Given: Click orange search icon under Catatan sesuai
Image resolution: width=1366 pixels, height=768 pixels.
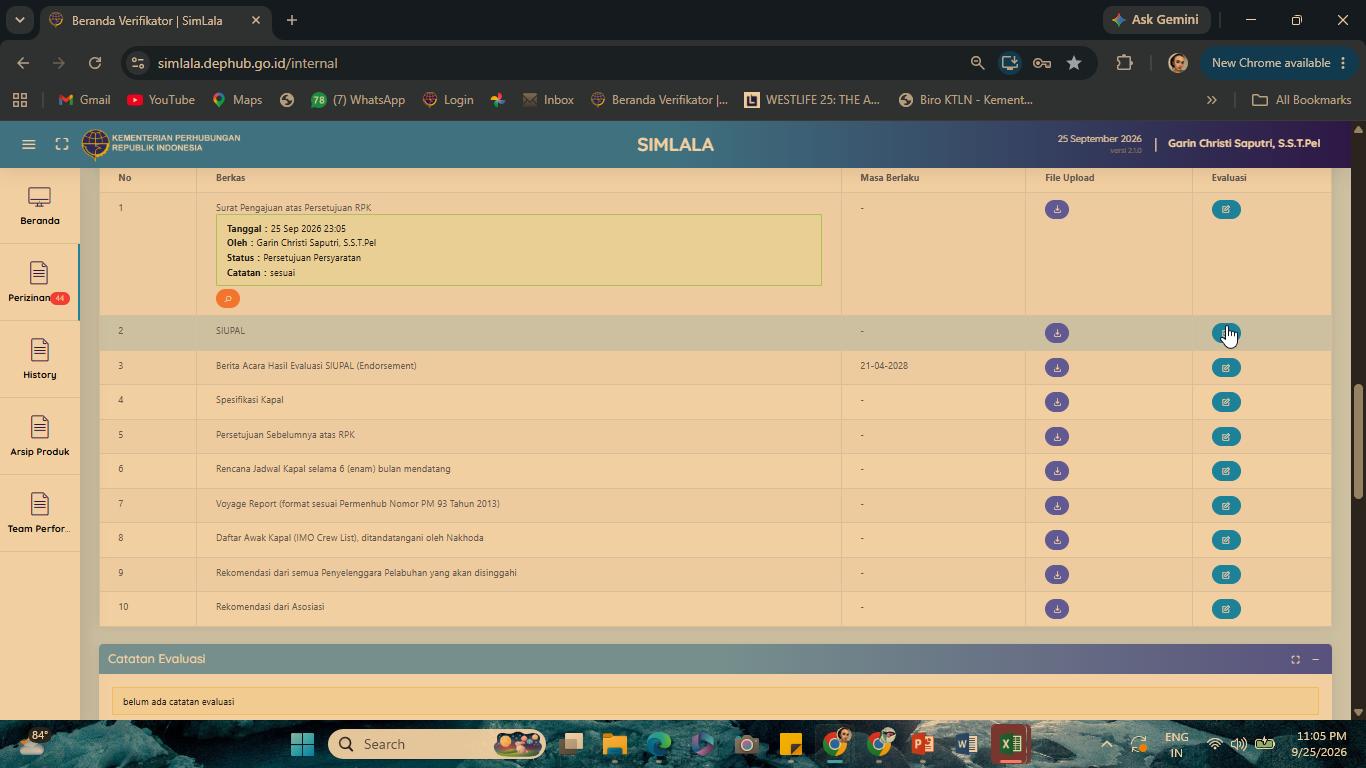Looking at the screenshot, I should tap(228, 298).
